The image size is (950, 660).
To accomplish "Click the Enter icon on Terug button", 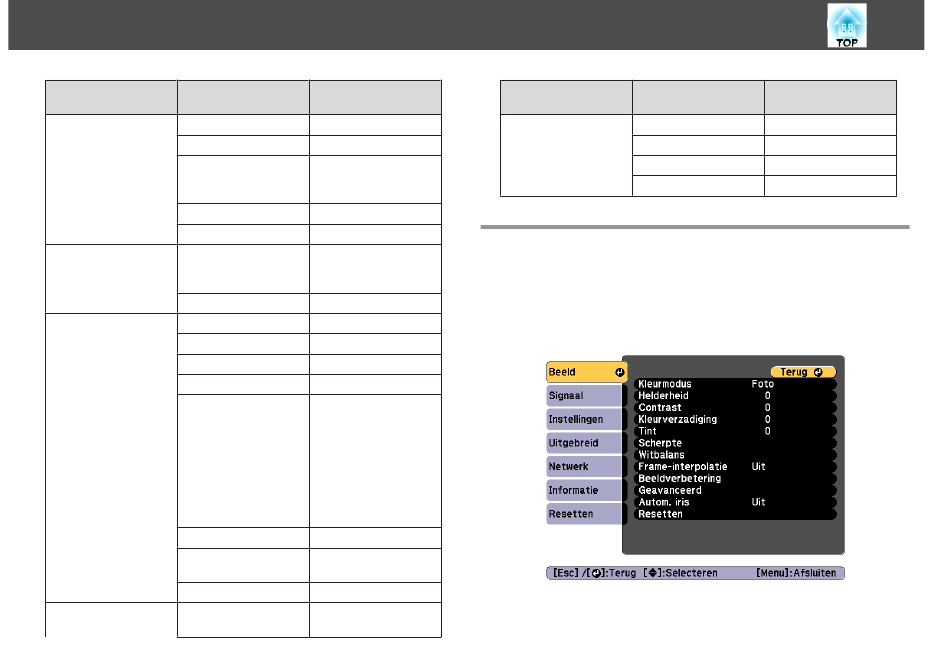I will 818,372.
